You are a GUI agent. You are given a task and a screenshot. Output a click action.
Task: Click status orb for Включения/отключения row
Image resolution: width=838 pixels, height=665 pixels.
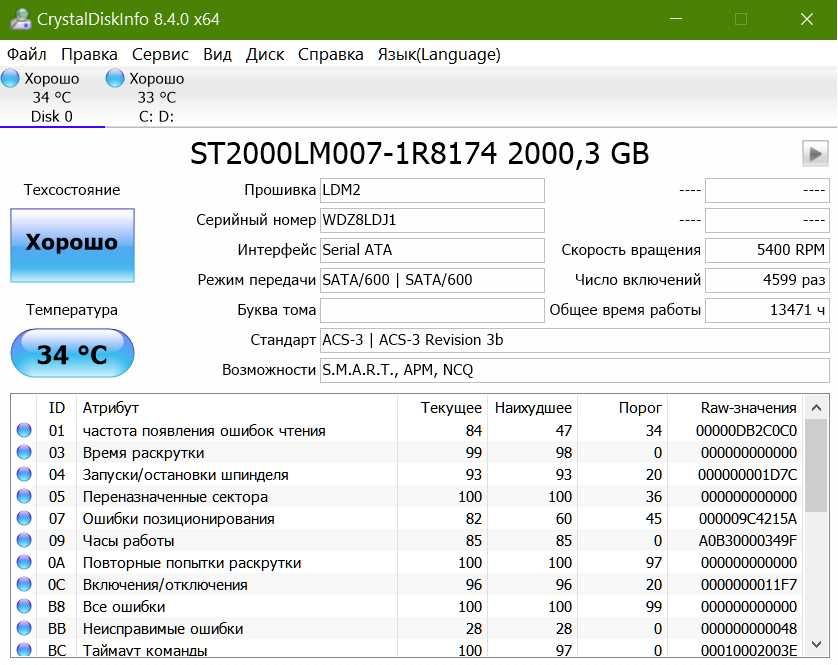(24, 584)
